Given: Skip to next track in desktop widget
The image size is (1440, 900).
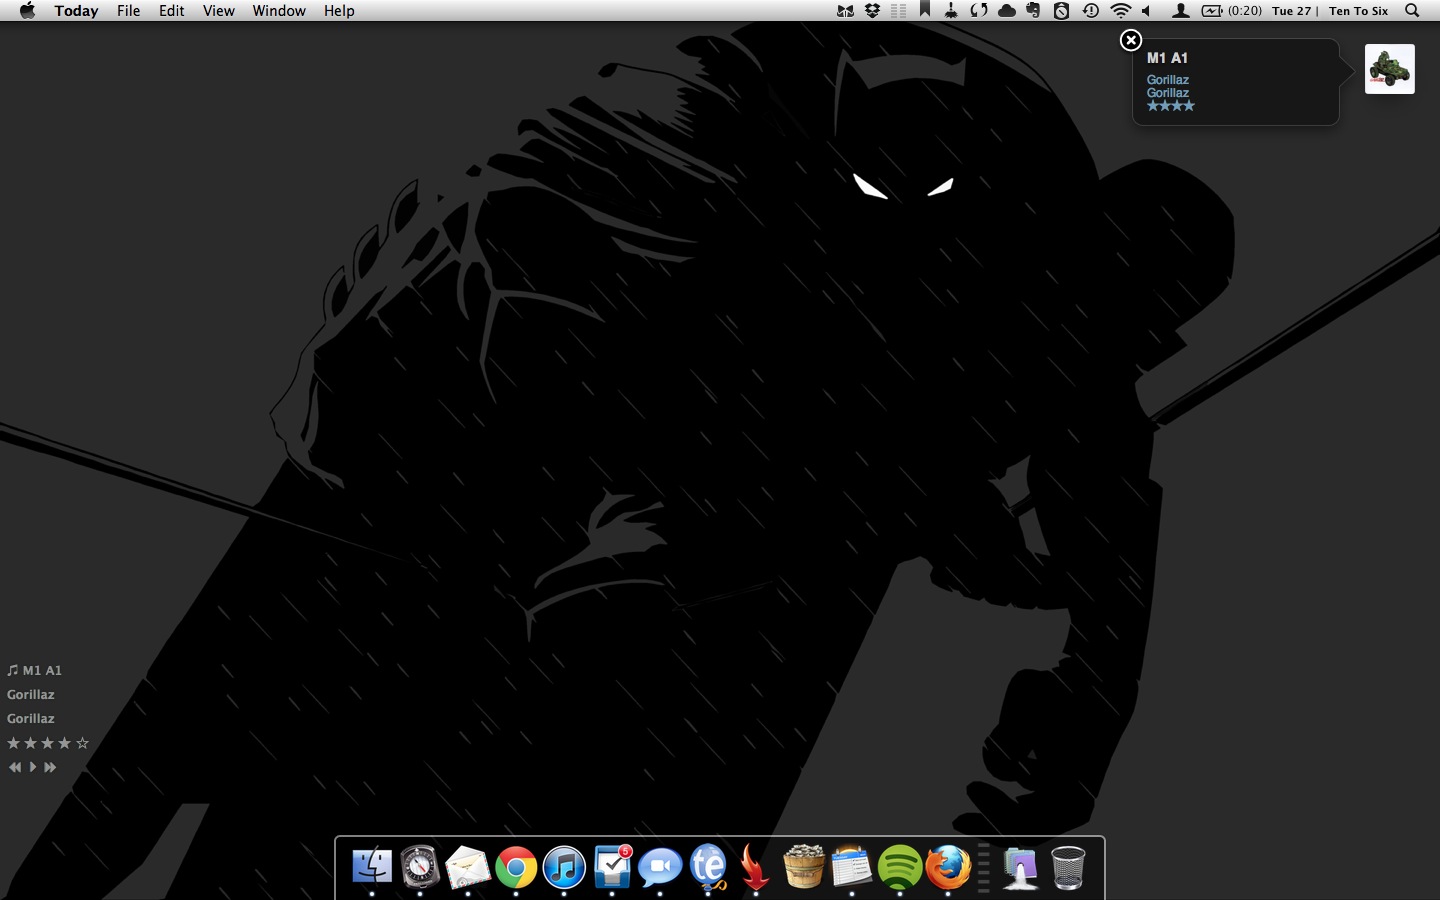Looking at the screenshot, I should [50, 767].
